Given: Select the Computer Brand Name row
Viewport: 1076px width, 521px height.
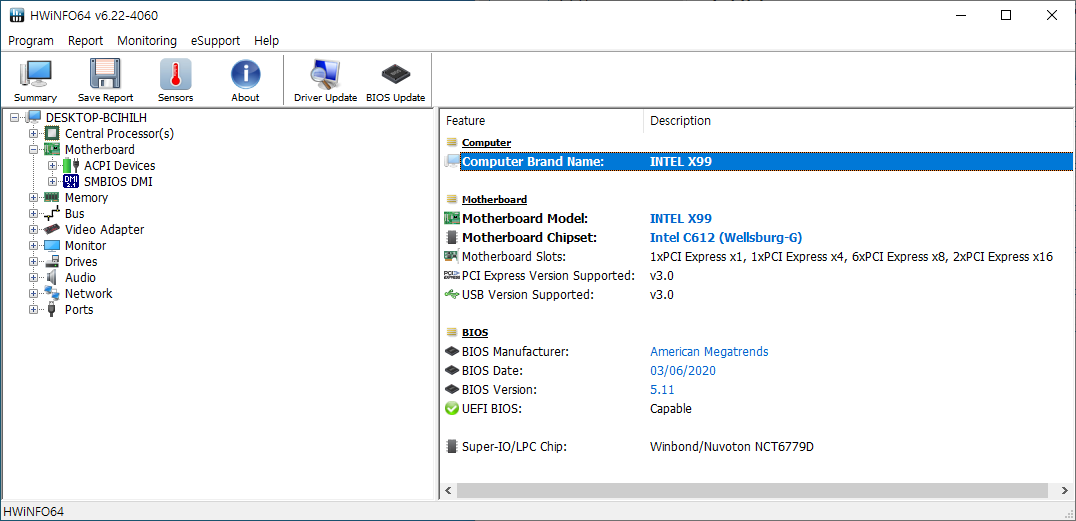Looking at the screenshot, I should 758,161.
